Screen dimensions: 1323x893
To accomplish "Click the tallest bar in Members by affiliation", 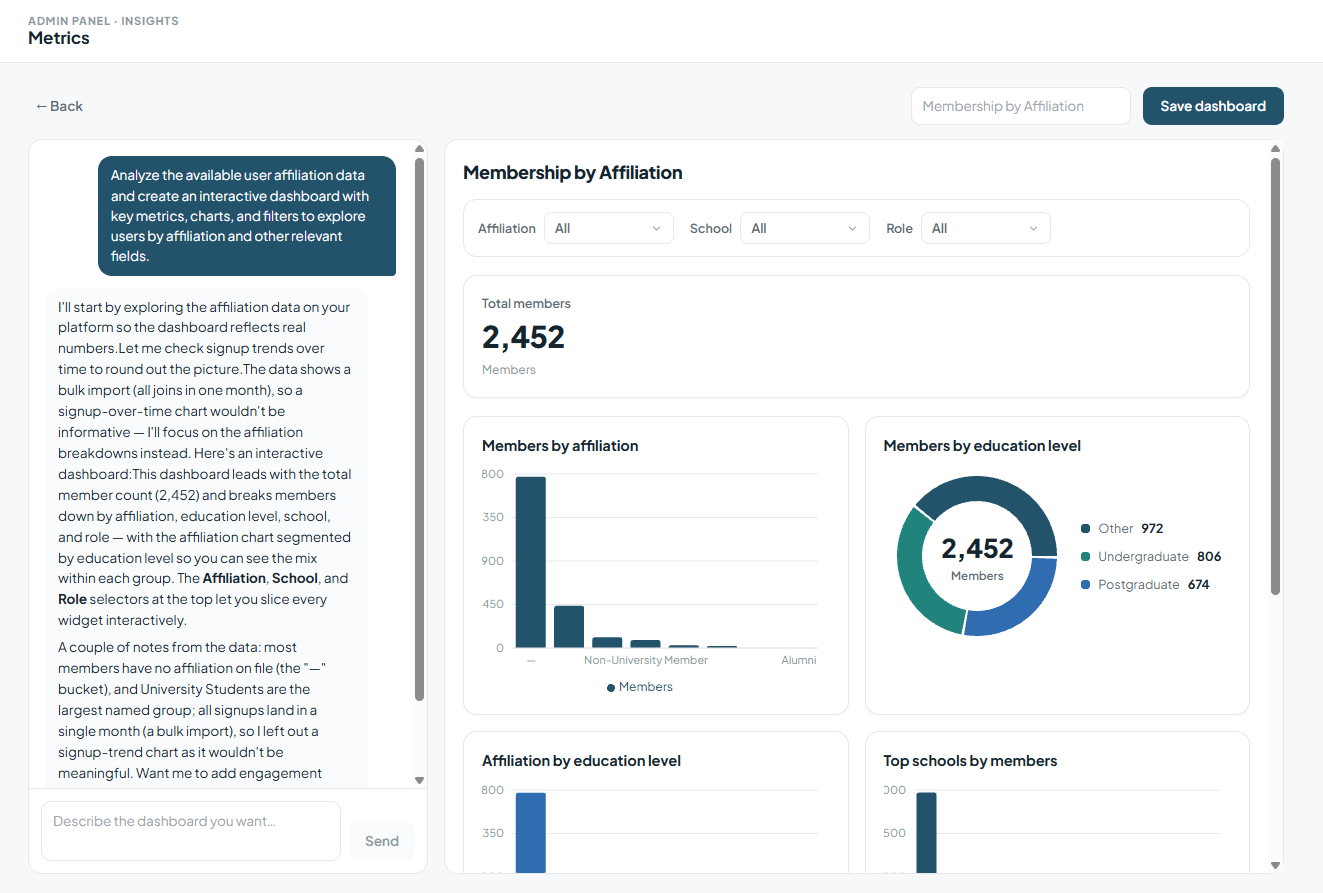I will tap(531, 562).
